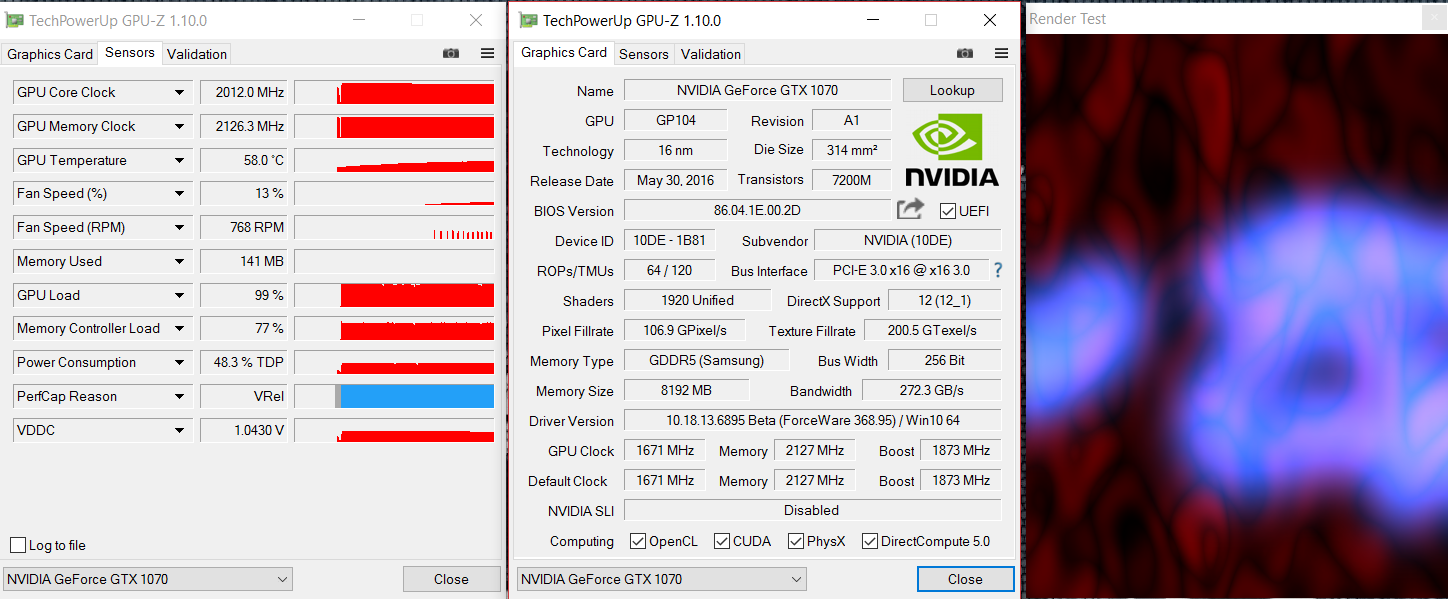Switch to Graphics Card tab in Sensors window
The image size is (1448, 599).
coord(50,54)
